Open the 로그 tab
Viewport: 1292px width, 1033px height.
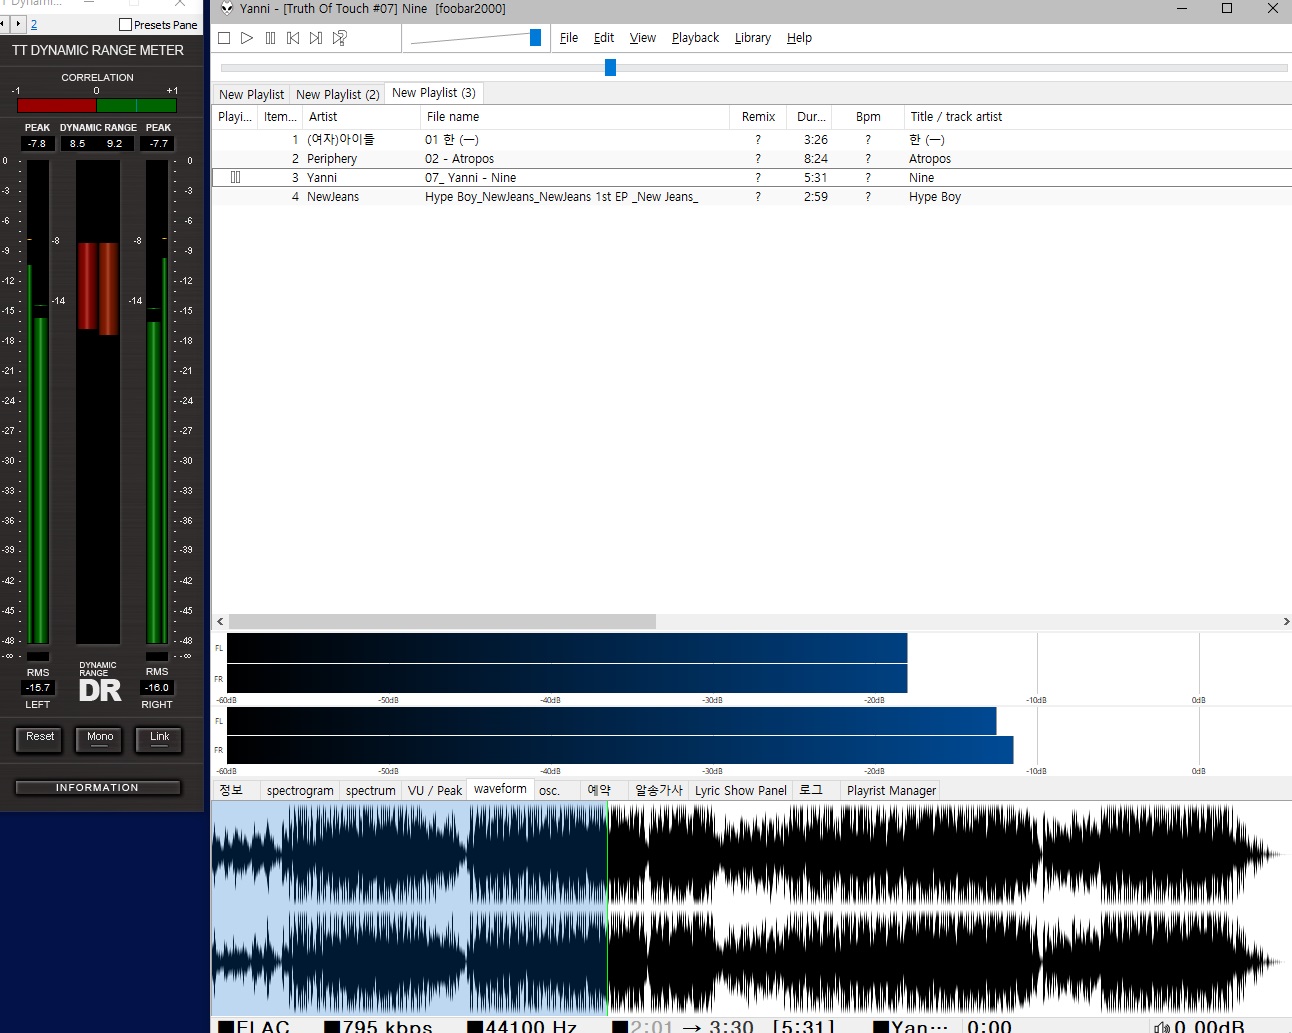coord(811,790)
